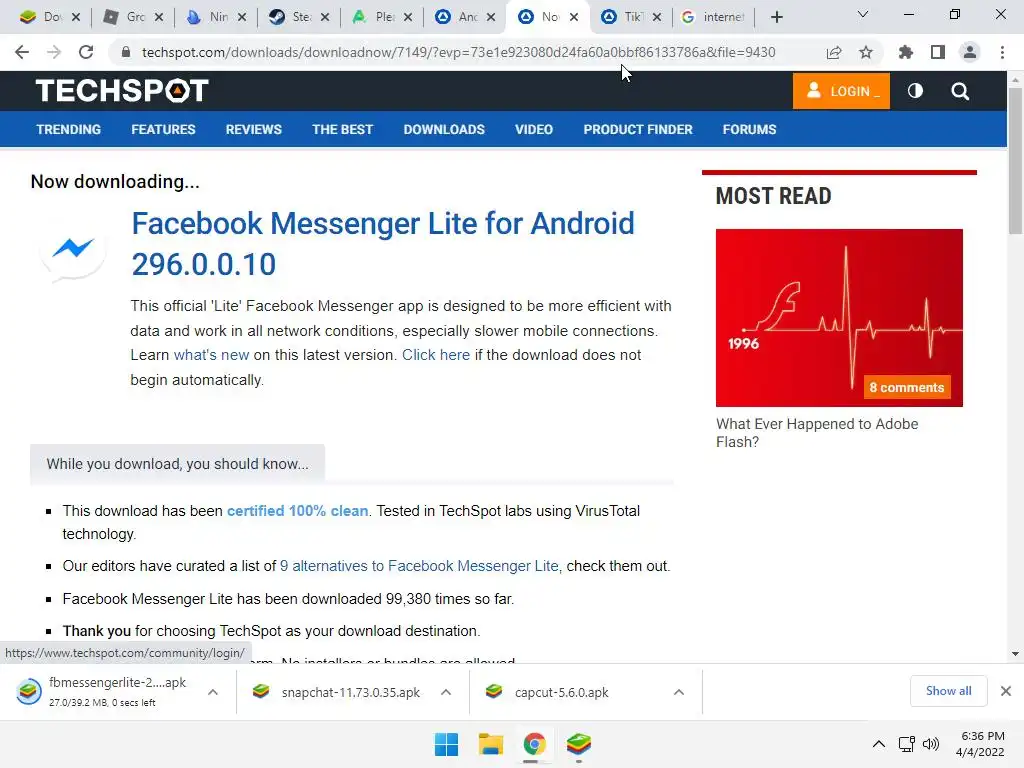Click the LOGIN button

coord(841,91)
